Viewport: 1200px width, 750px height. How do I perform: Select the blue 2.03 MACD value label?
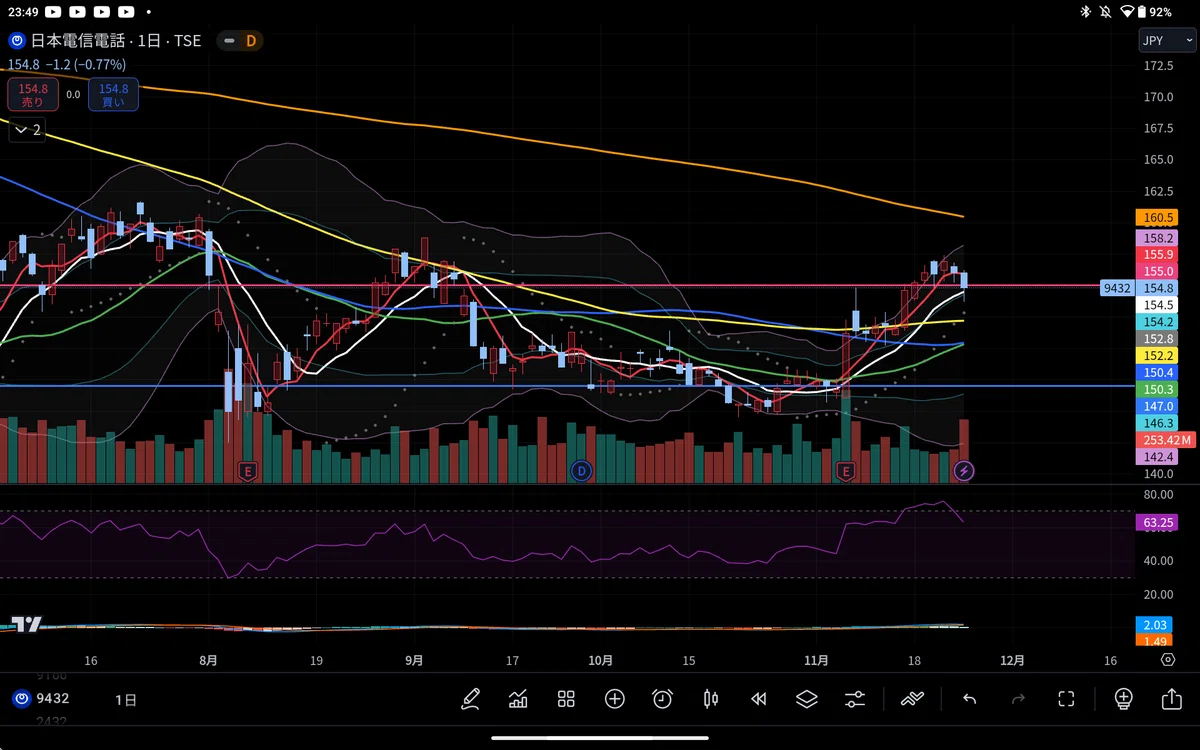[1155, 625]
